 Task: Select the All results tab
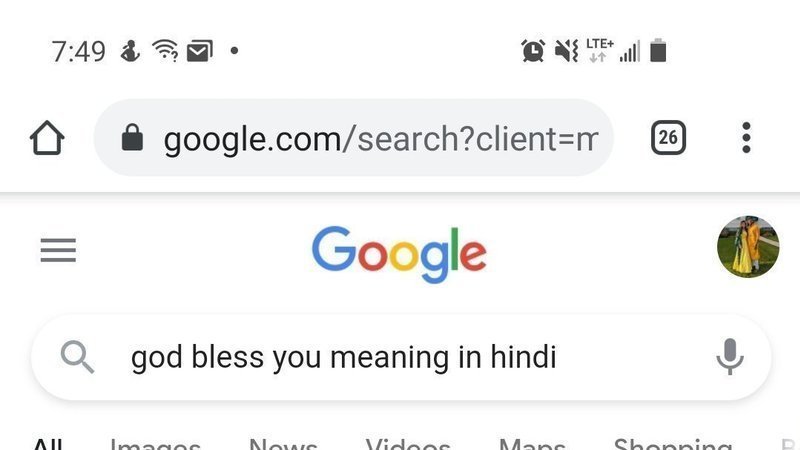point(47,444)
